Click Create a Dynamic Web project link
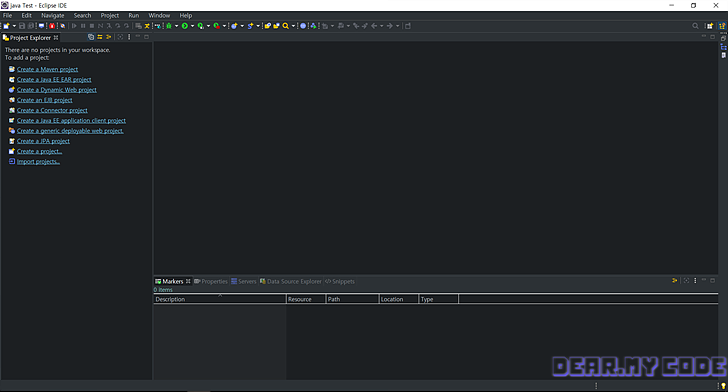This screenshot has height=392, width=728. click(57, 90)
